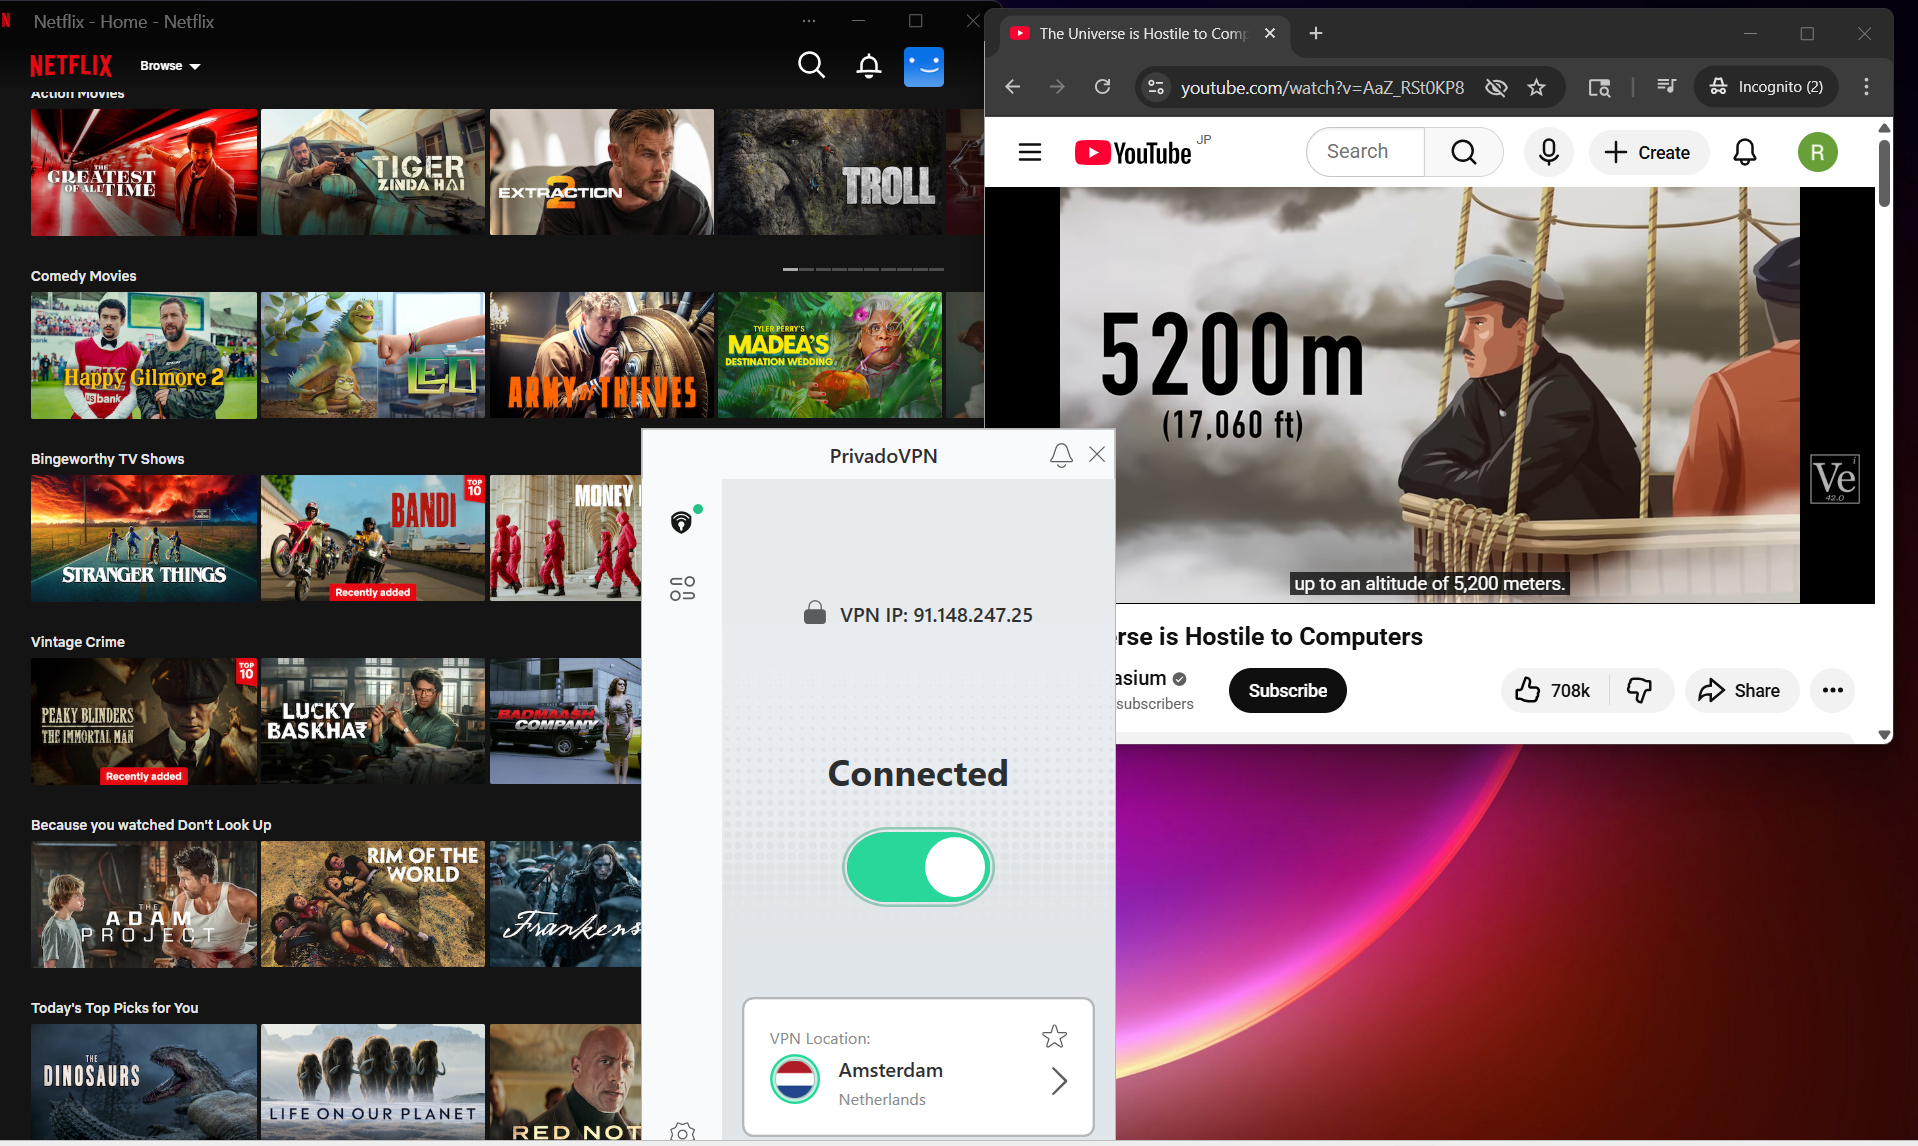This screenshot has height=1146, width=1918.
Task: Open Incognito (2) indicator
Action: [x=1766, y=87]
